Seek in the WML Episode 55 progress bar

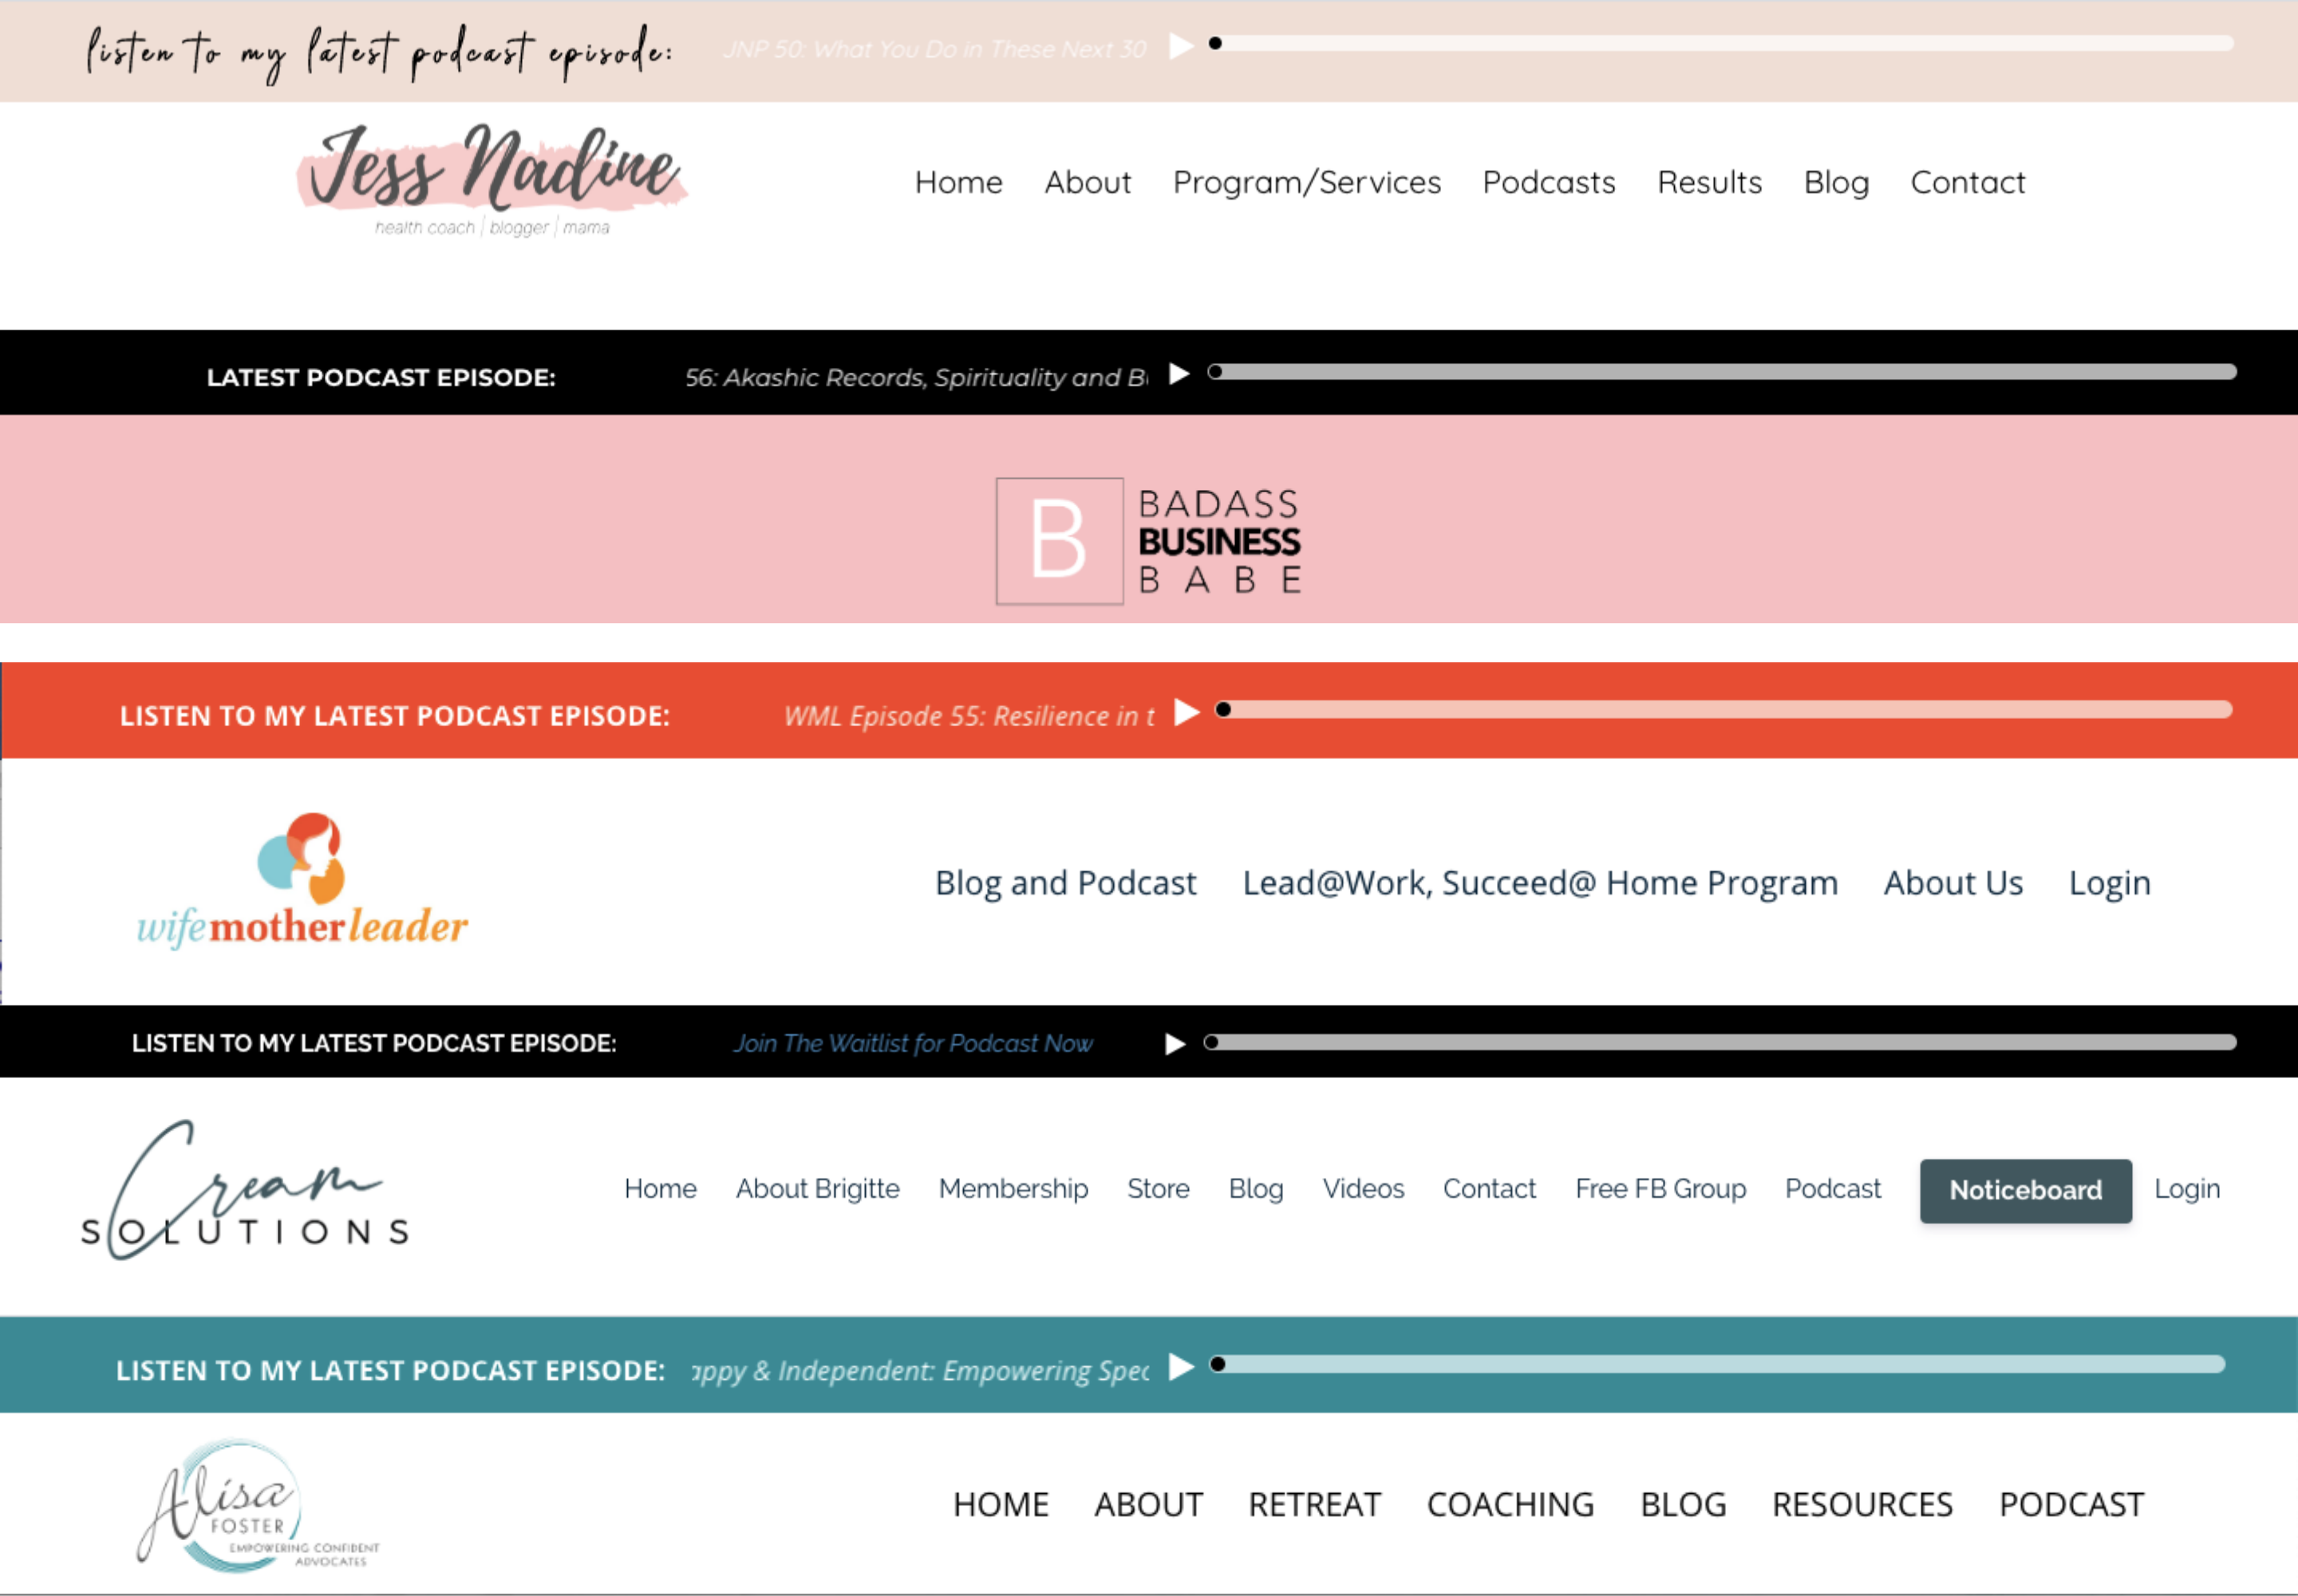[x=1724, y=710]
